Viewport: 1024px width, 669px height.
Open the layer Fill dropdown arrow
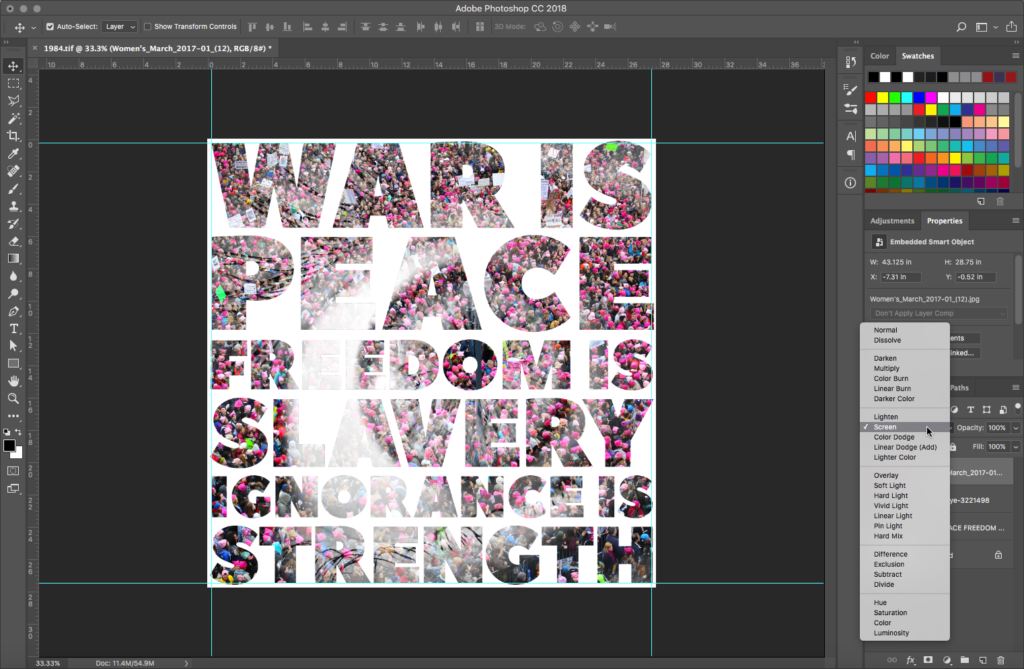click(1016, 446)
